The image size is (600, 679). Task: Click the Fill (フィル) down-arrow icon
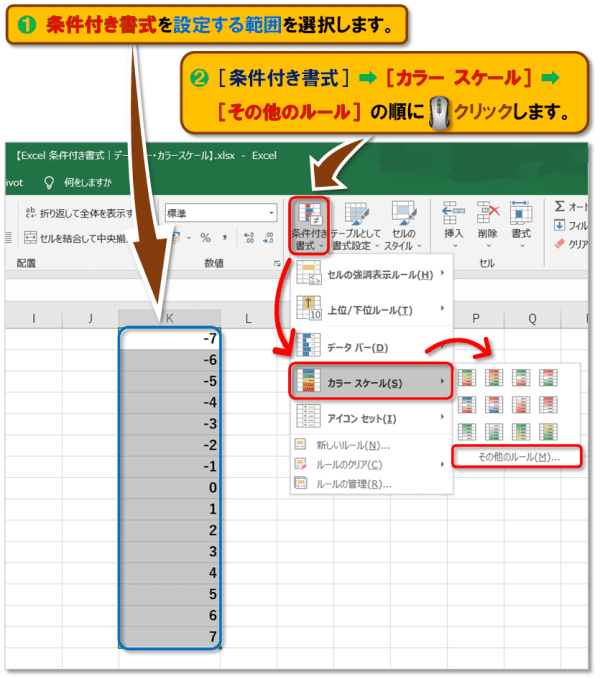tap(559, 225)
